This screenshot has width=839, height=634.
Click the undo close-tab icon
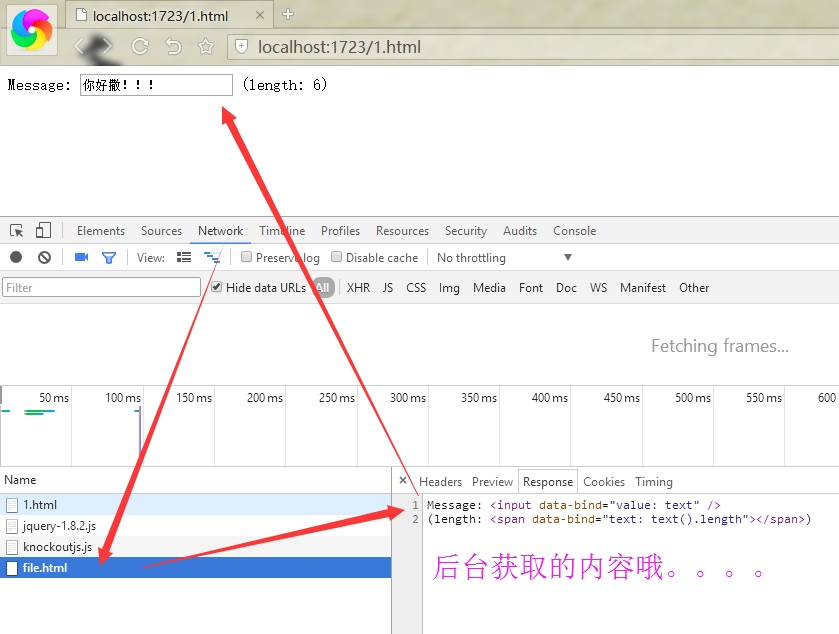click(173, 47)
